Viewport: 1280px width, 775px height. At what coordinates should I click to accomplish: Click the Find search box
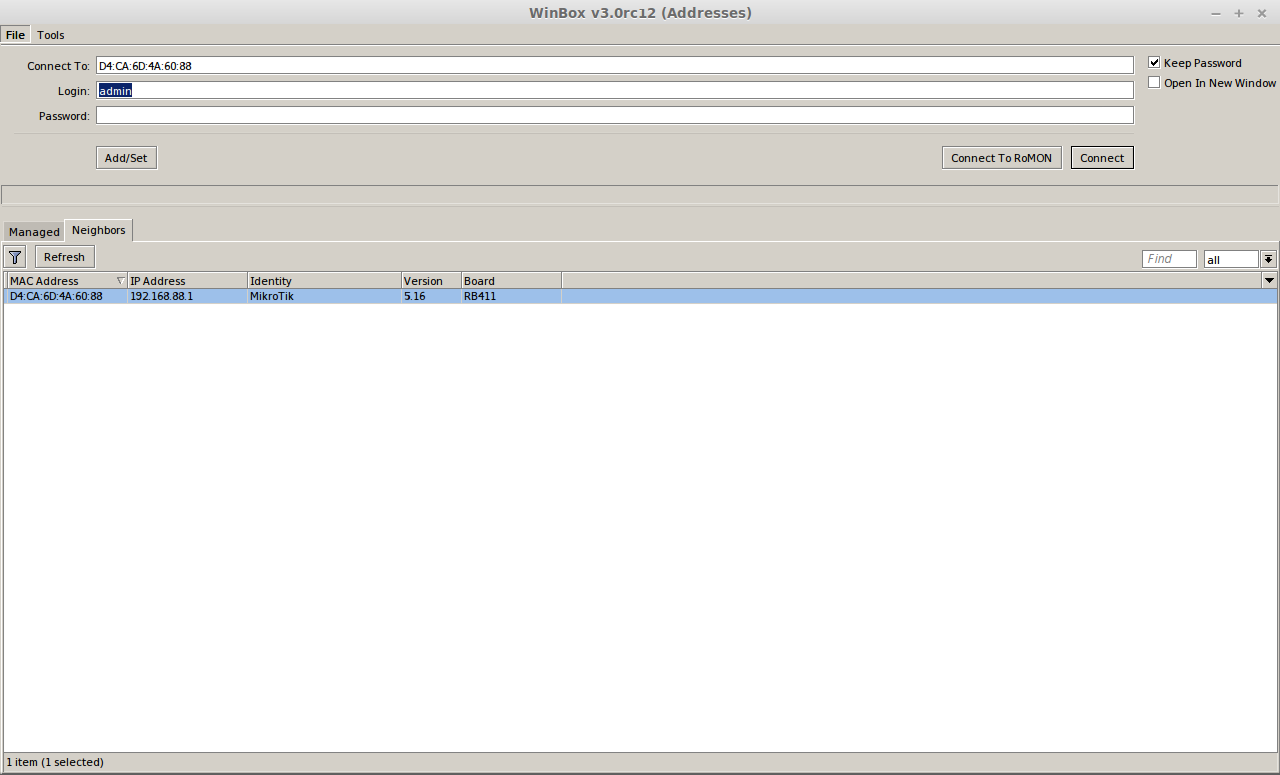click(x=1169, y=259)
